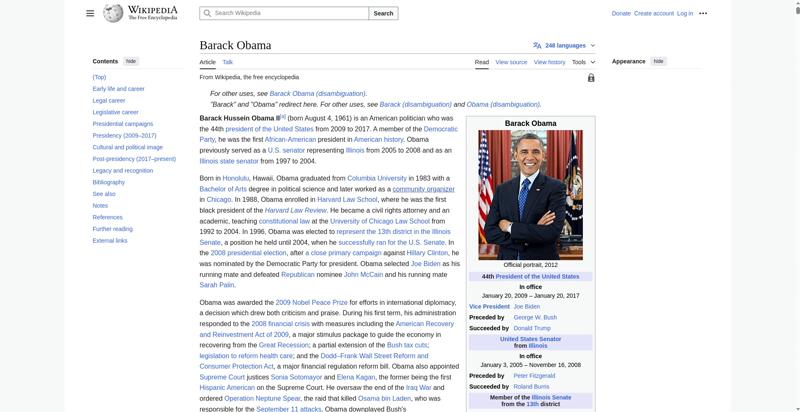
Task: Open the hamburger main menu icon
Action: click(90, 13)
